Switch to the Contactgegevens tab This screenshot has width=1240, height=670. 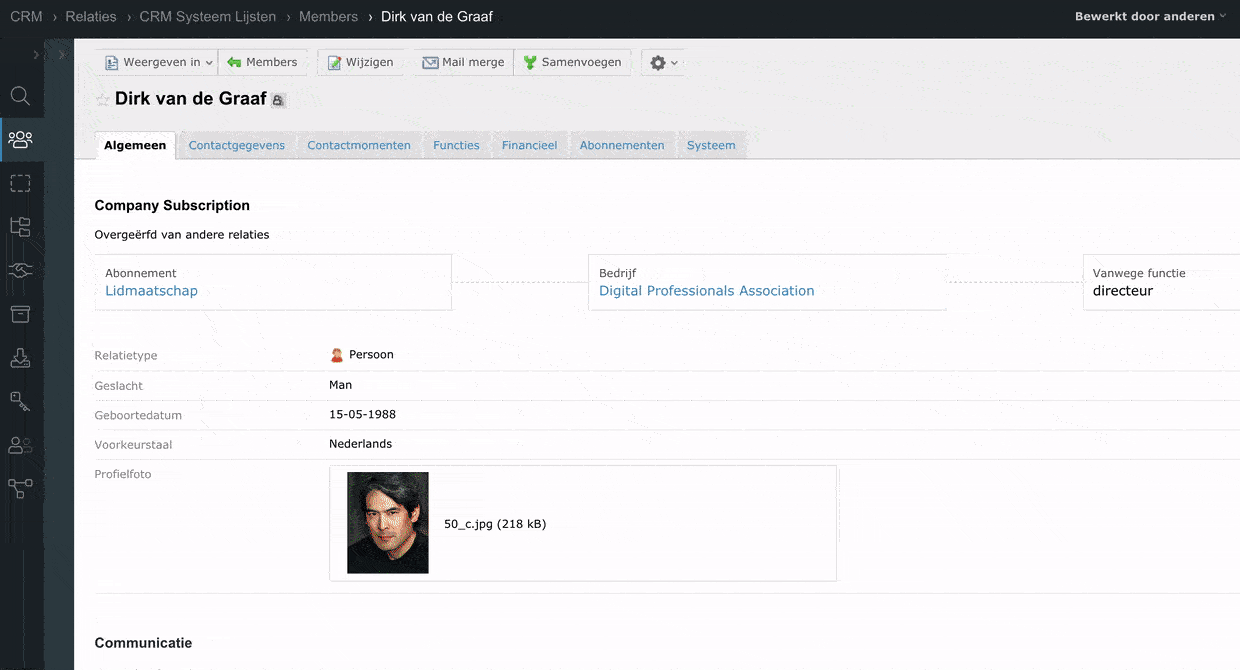236,145
